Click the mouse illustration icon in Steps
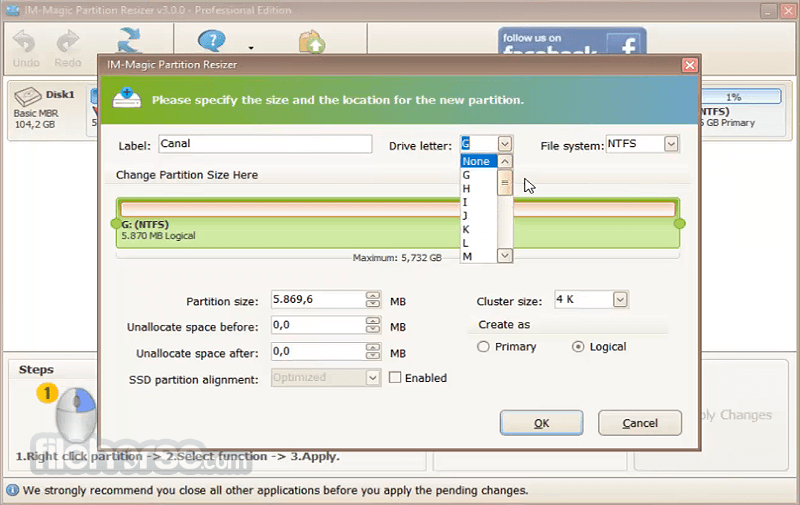The height and width of the screenshot is (505, 800). click(x=76, y=414)
